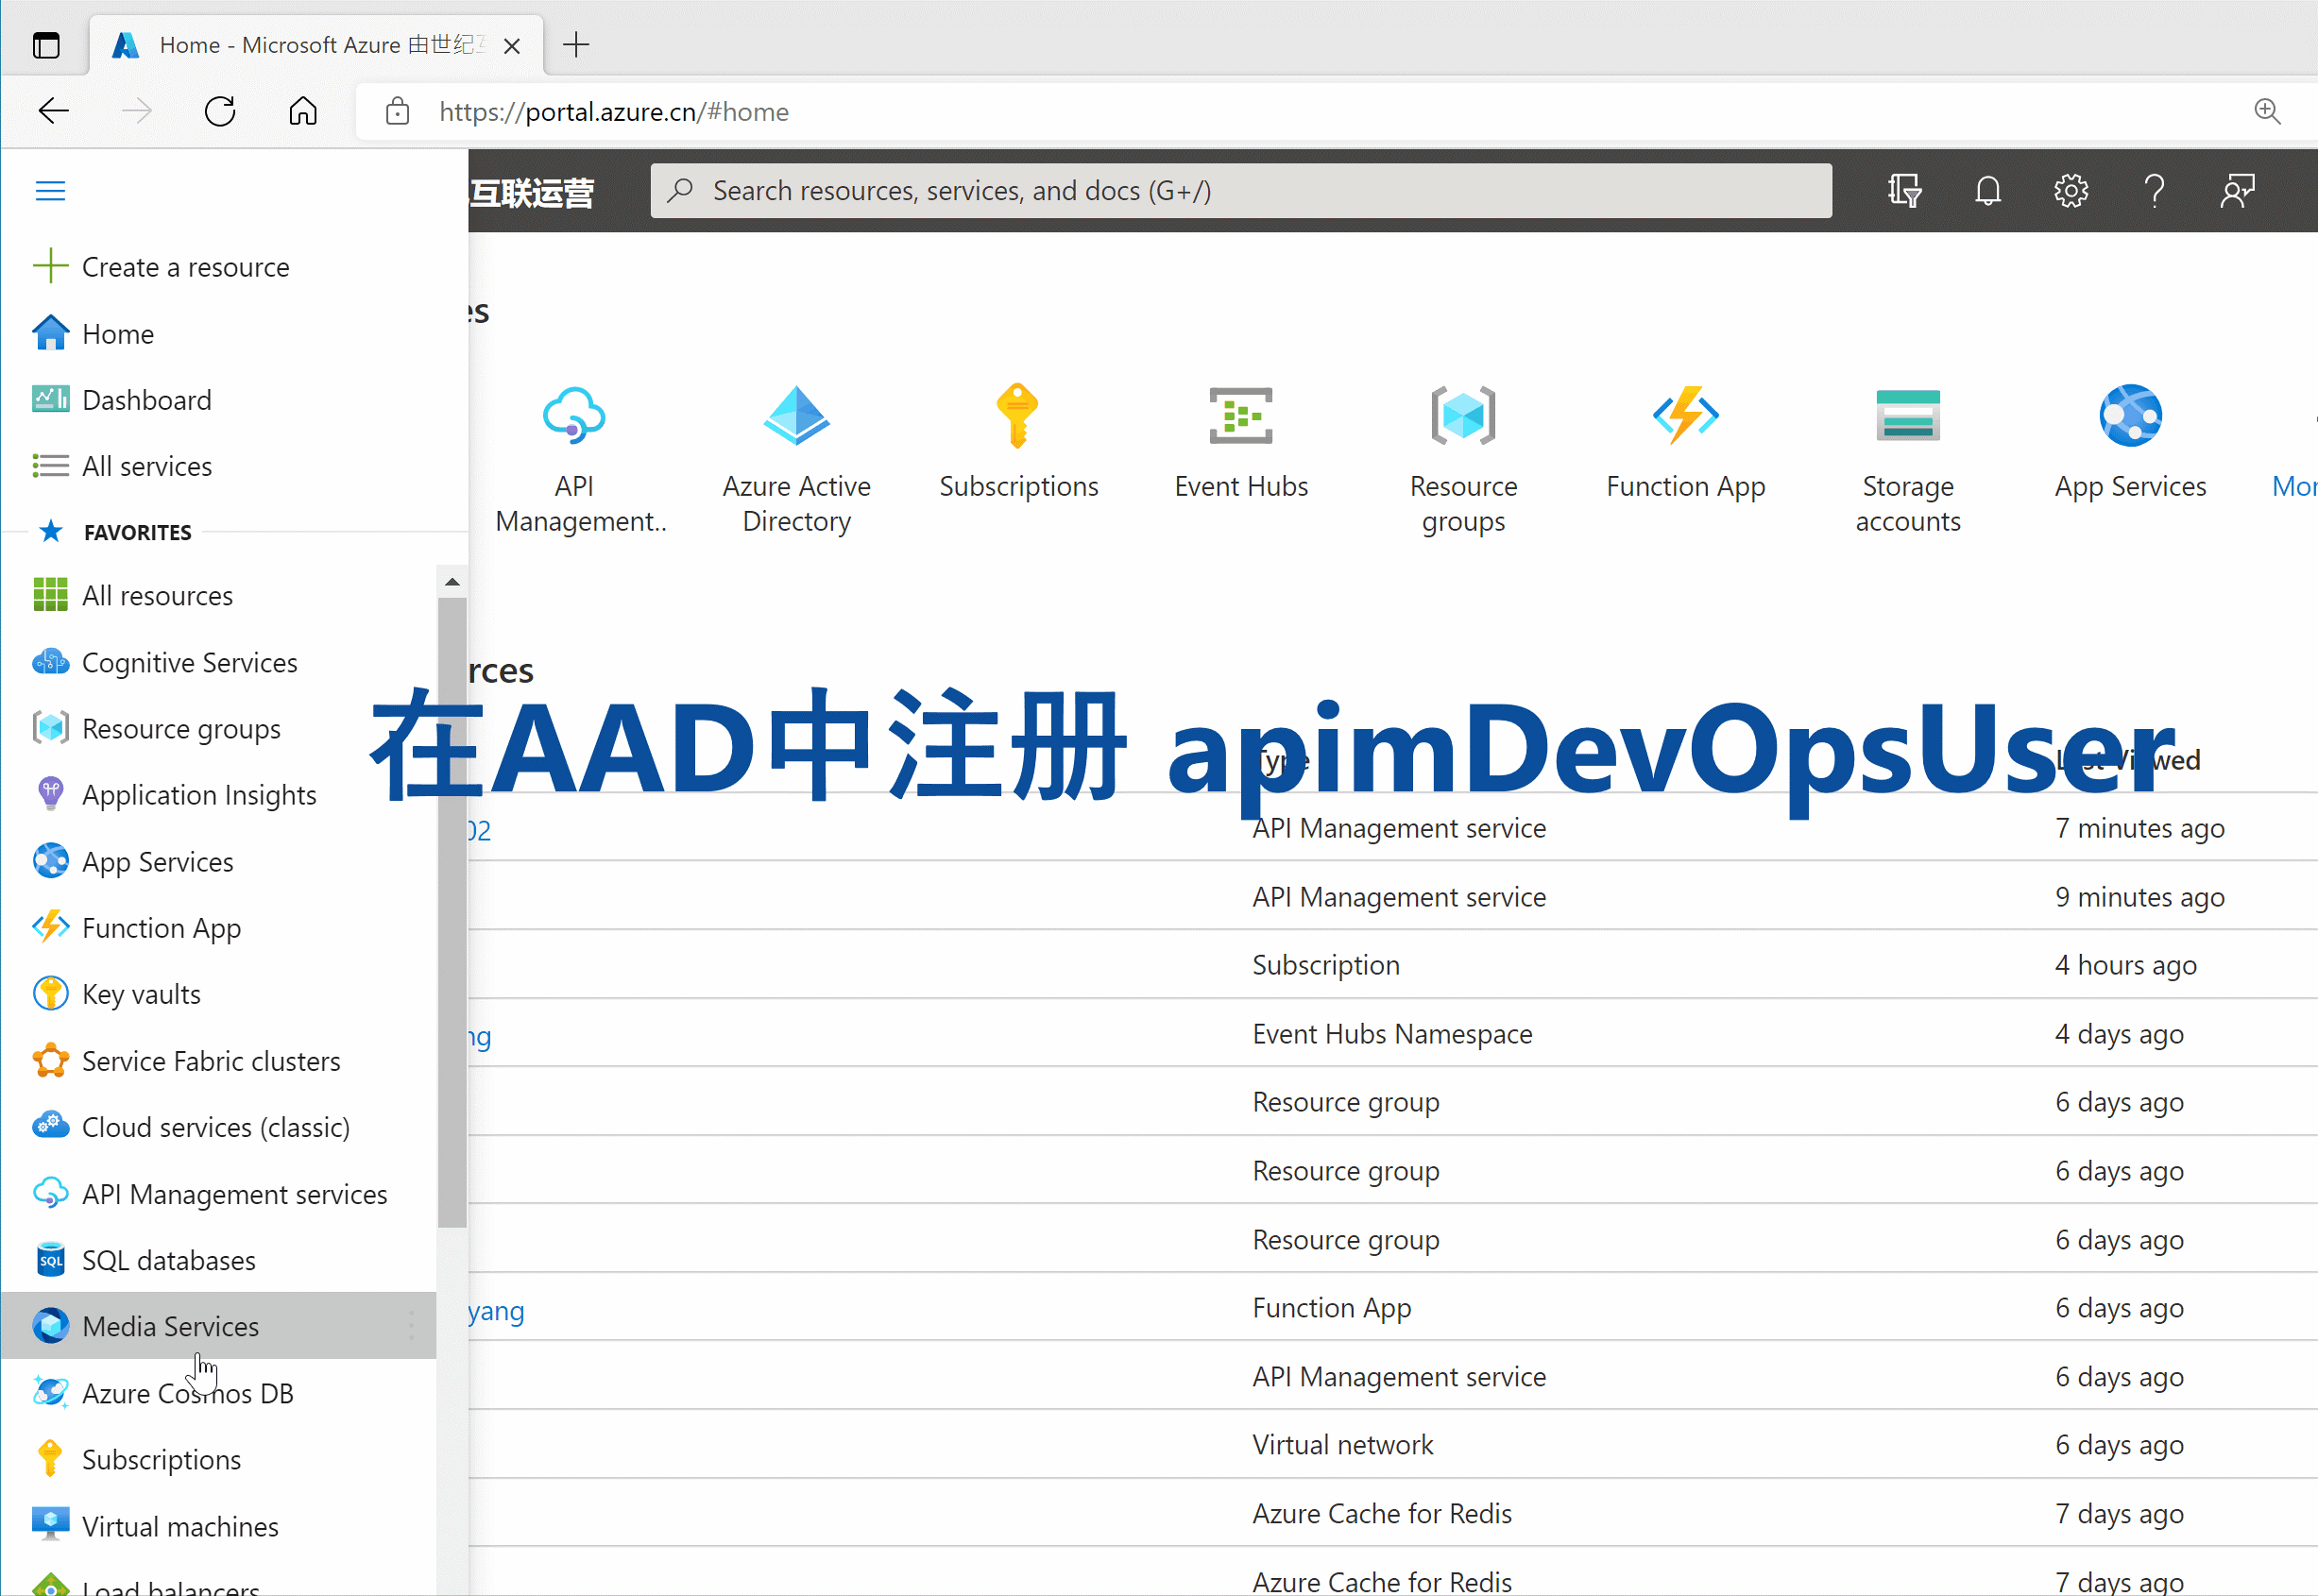Click the favorites list scroll-up arrow
Screen dimensions: 2318x1596
(x=452, y=582)
